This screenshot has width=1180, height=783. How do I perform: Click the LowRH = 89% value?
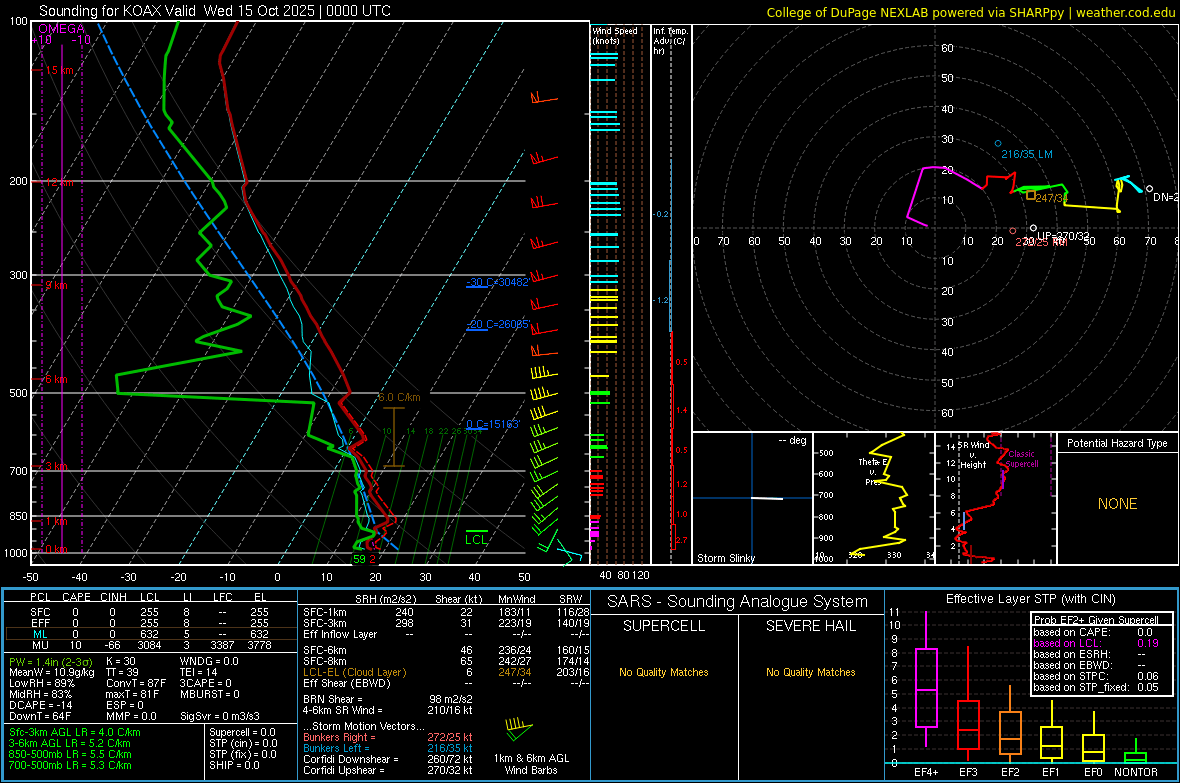[41, 684]
